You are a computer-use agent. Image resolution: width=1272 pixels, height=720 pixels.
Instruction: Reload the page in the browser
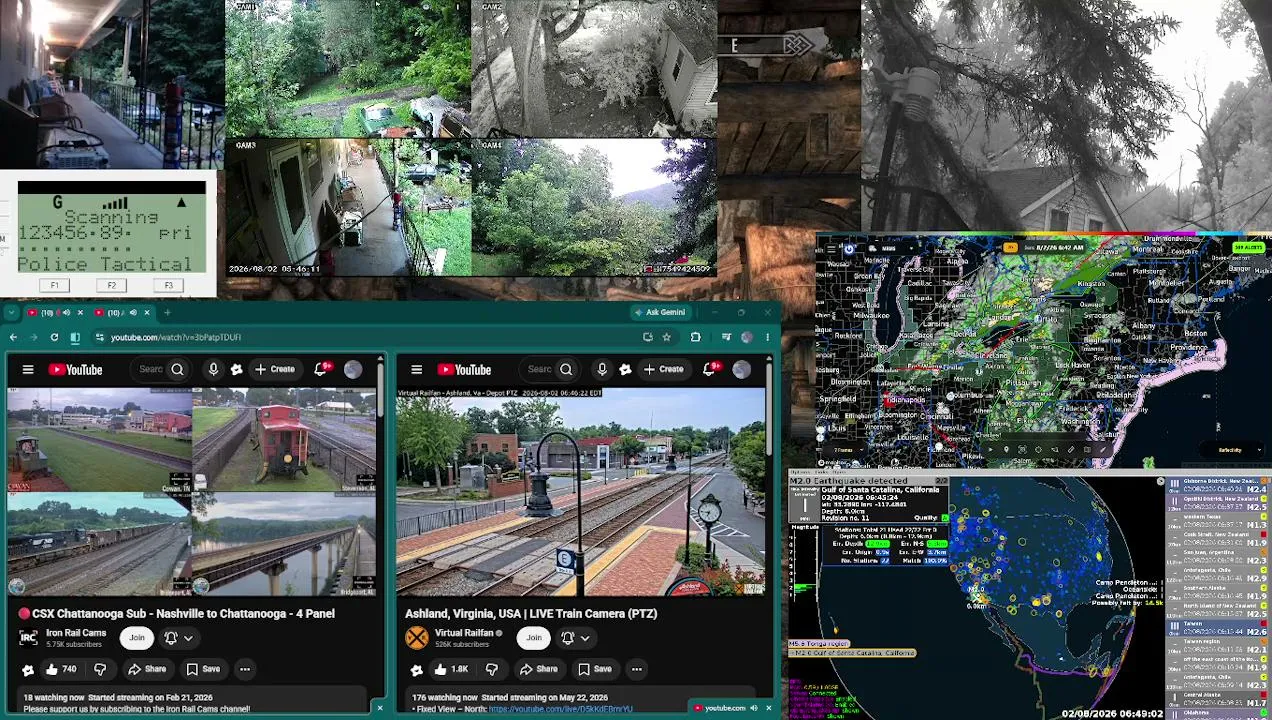coord(54,337)
